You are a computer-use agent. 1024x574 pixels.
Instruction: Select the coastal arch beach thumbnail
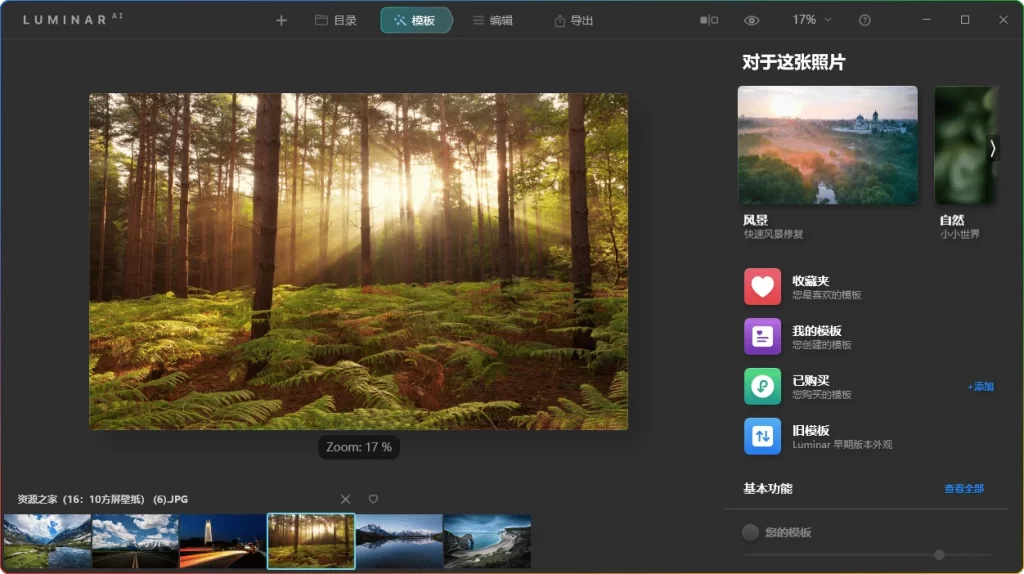coord(487,541)
